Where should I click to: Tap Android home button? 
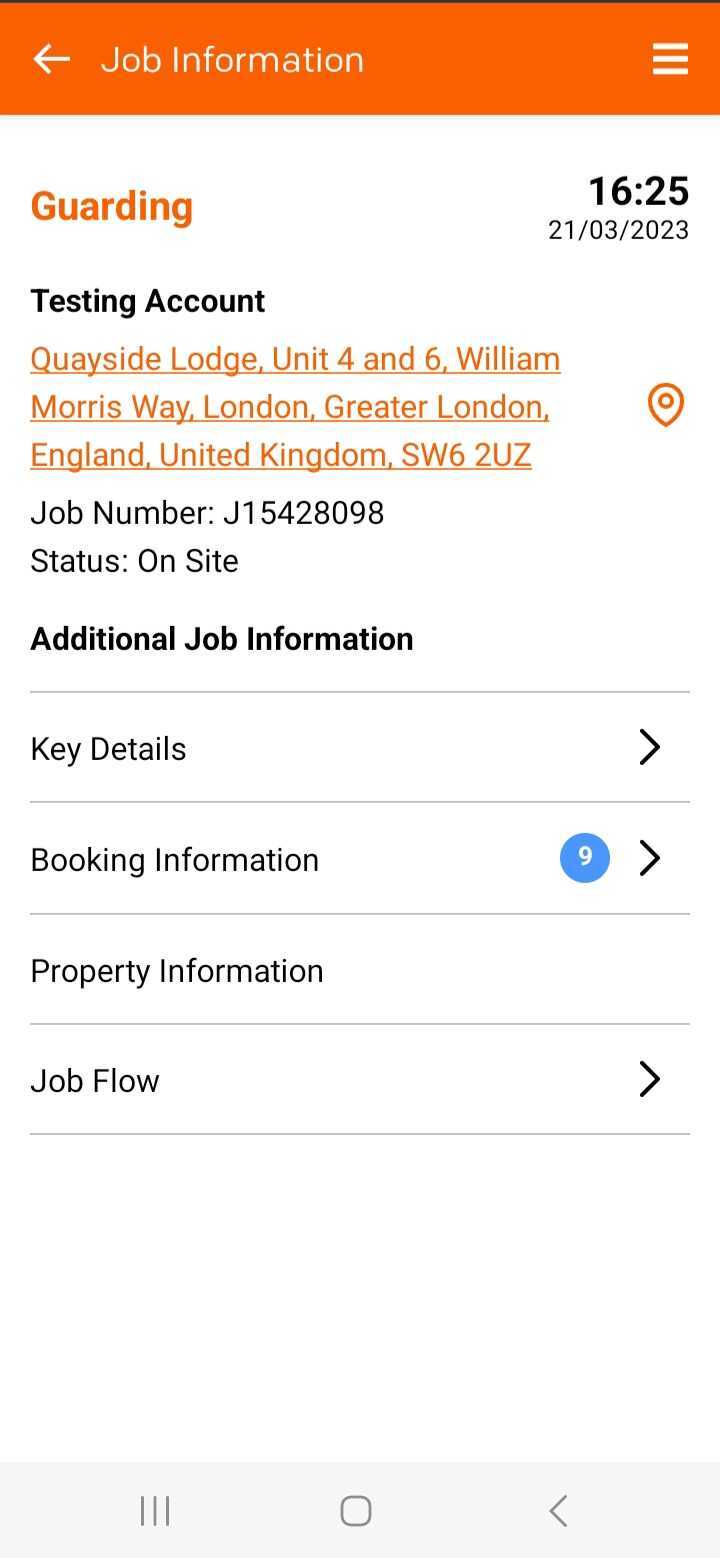356,1510
